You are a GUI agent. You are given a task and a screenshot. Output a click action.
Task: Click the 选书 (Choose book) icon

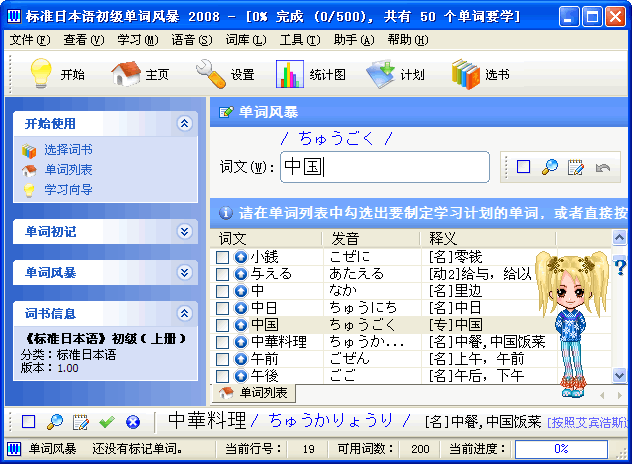point(466,74)
